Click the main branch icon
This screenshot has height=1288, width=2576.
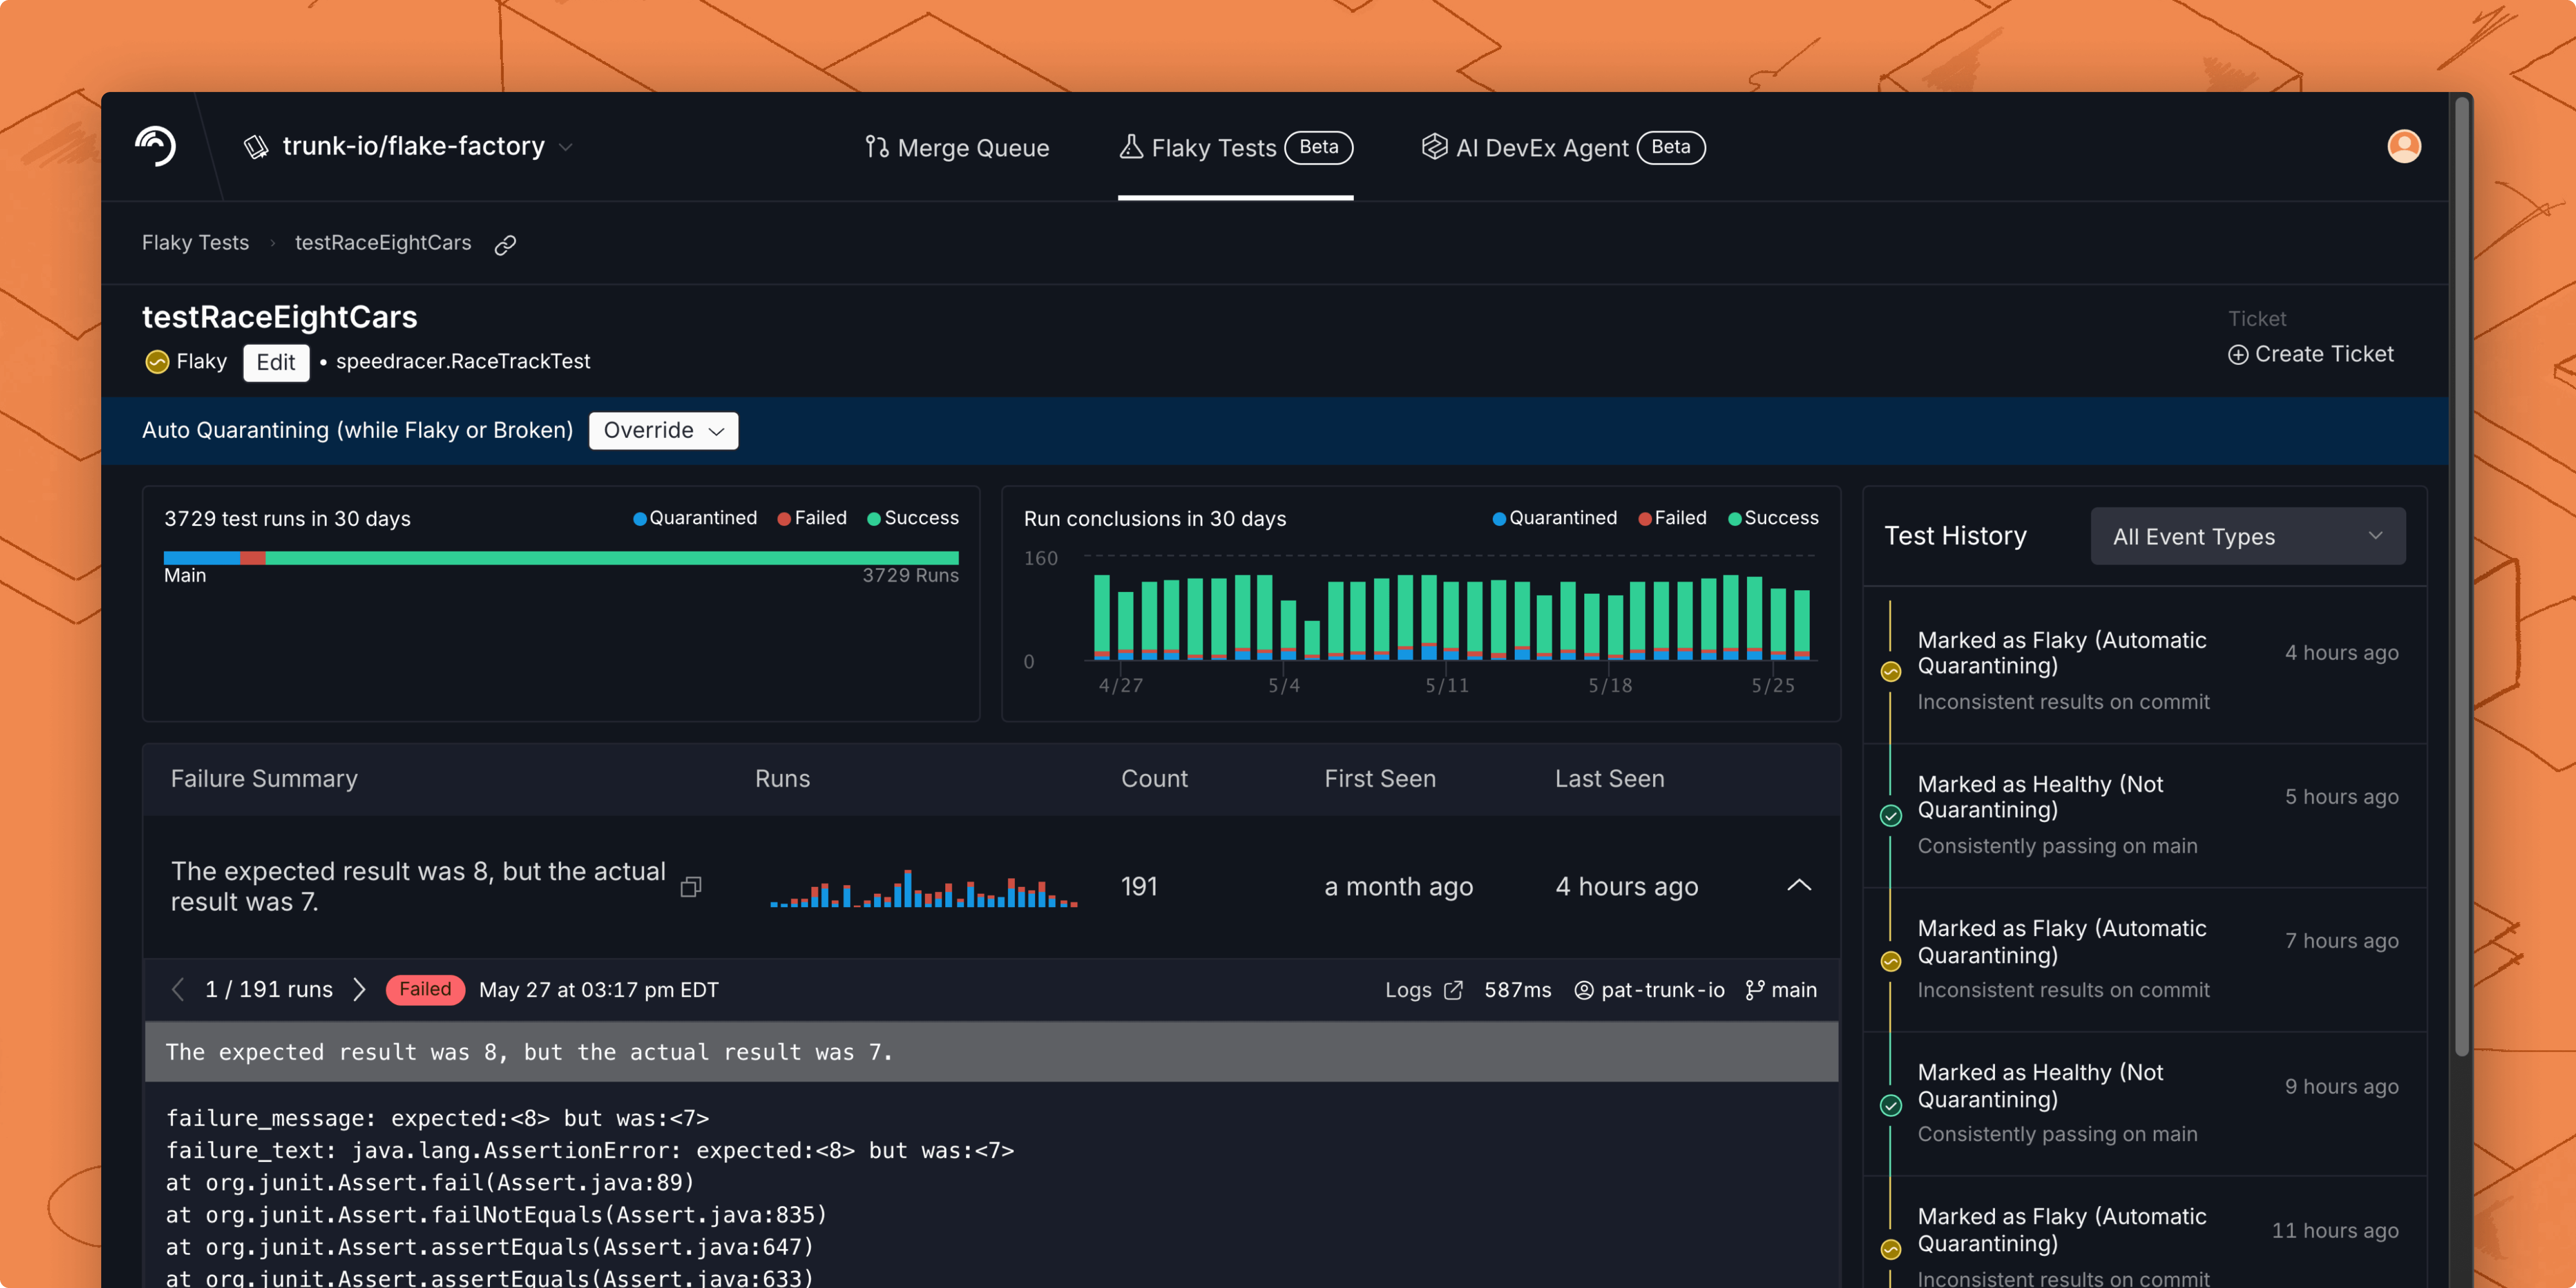point(1755,990)
